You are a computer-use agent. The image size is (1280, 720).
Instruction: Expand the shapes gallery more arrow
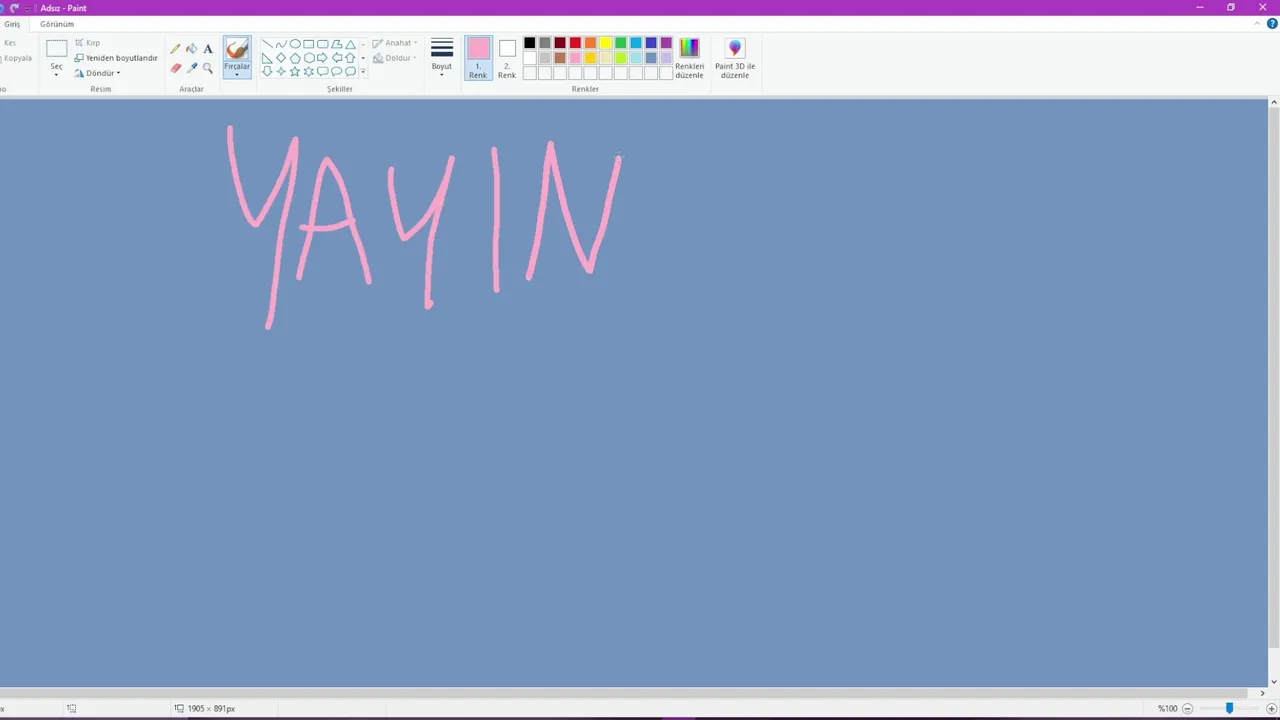(363, 72)
